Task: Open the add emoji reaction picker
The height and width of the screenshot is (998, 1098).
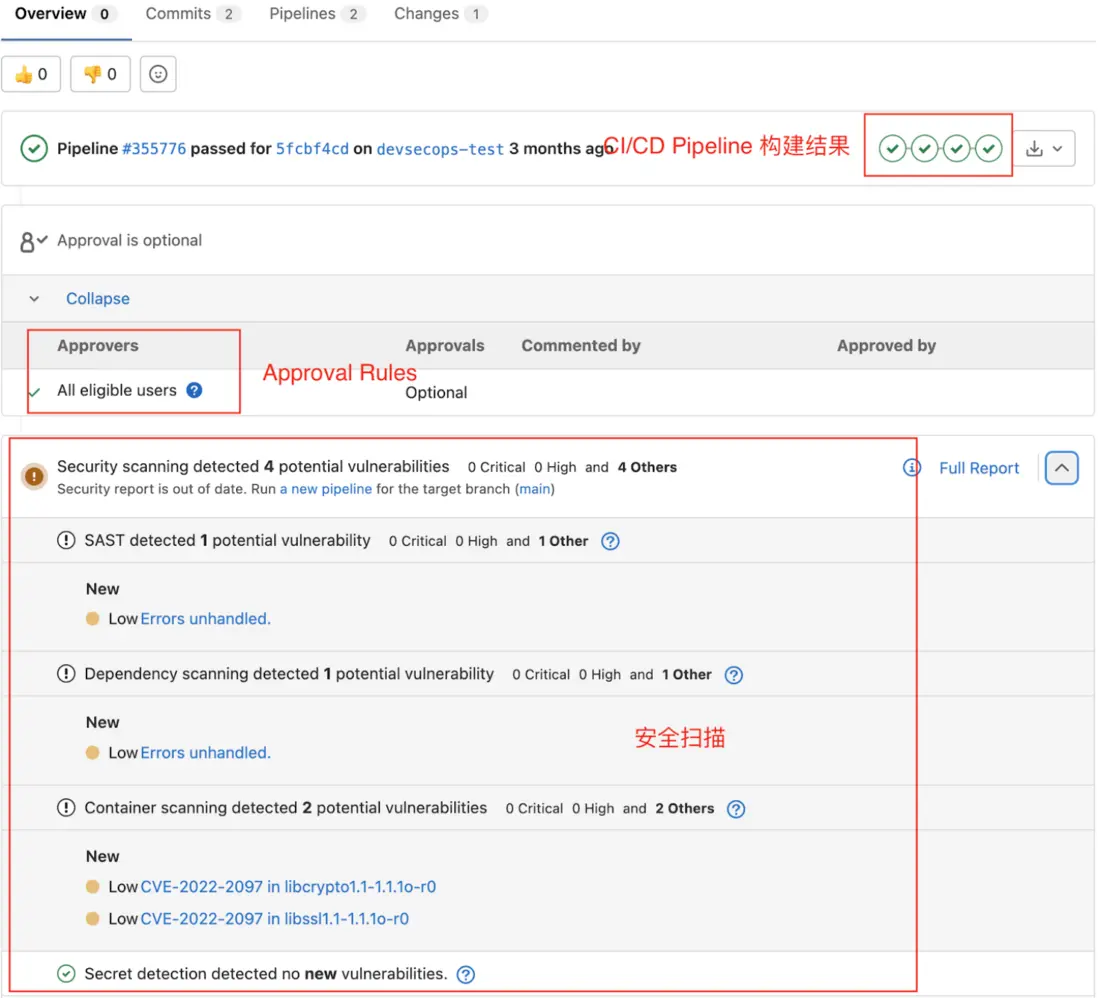Action: [x=158, y=74]
